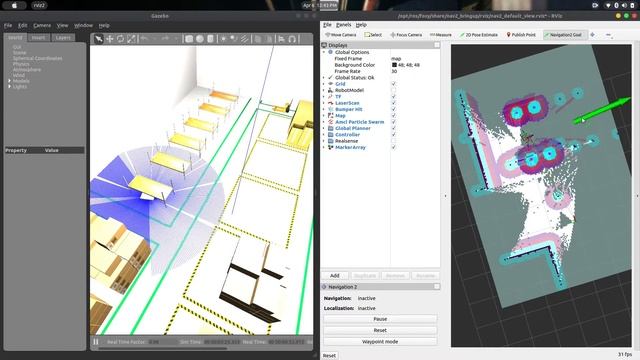Toggle the TF display checkbox
This screenshot has height=360, width=640.
coord(393,97)
